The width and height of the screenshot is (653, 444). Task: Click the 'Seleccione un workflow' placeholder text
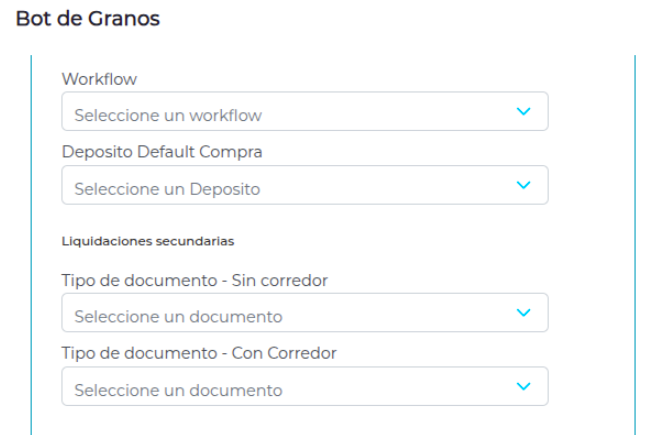pyautogui.click(x=168, y=116)
